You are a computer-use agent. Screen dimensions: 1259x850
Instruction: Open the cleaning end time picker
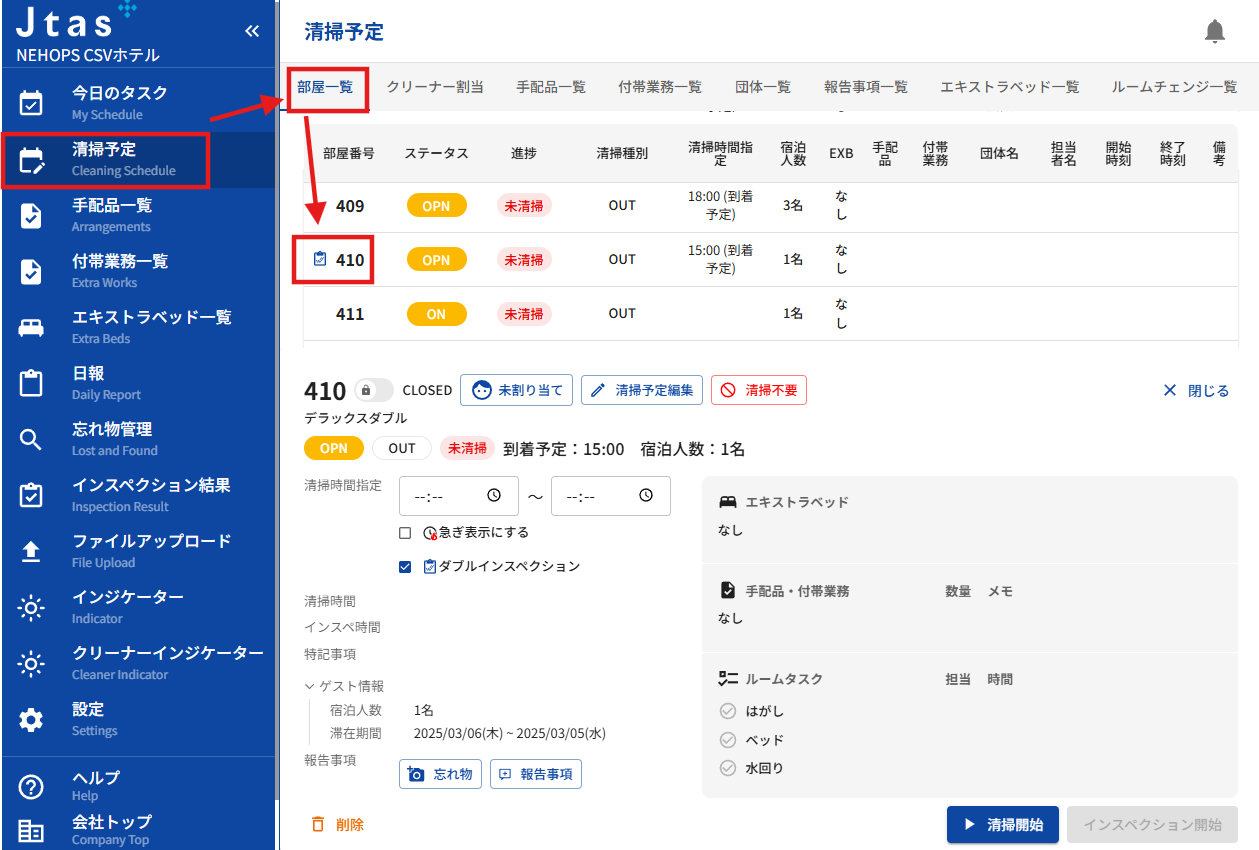click(646, 496)
